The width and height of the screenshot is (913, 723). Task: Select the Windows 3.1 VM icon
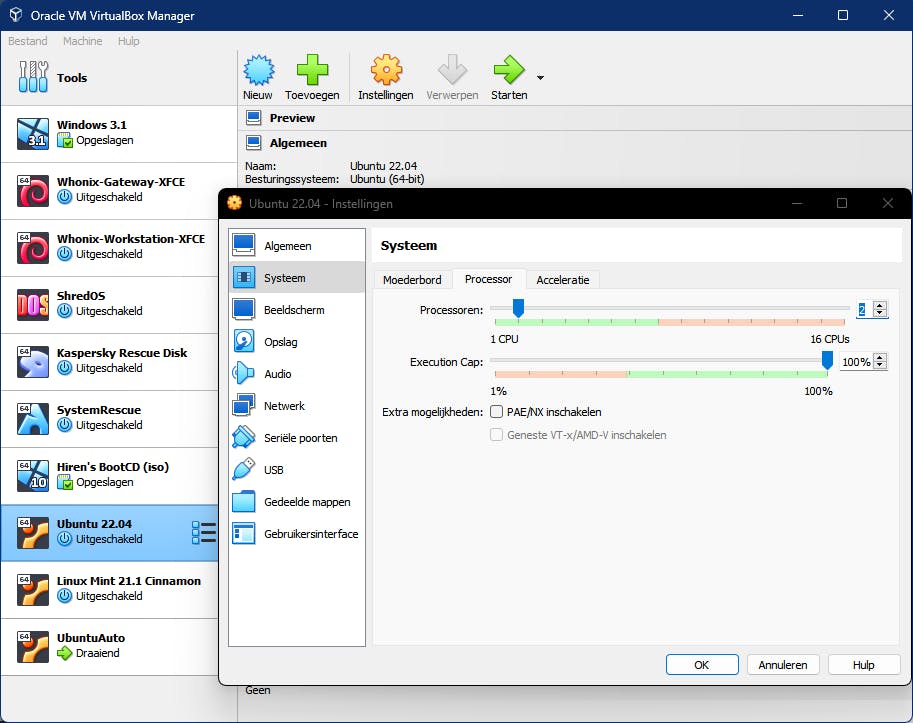tap(33, 133)
